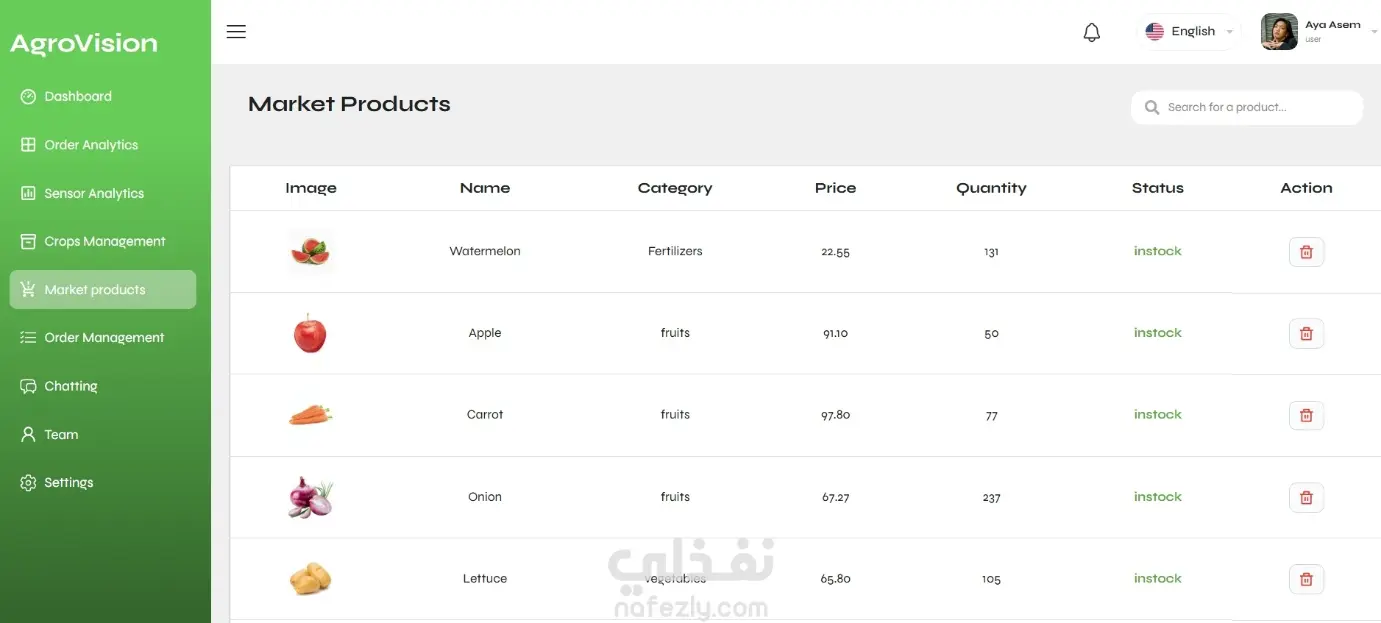
Task: Click trash icon for Onion row
Action: 1306,497
